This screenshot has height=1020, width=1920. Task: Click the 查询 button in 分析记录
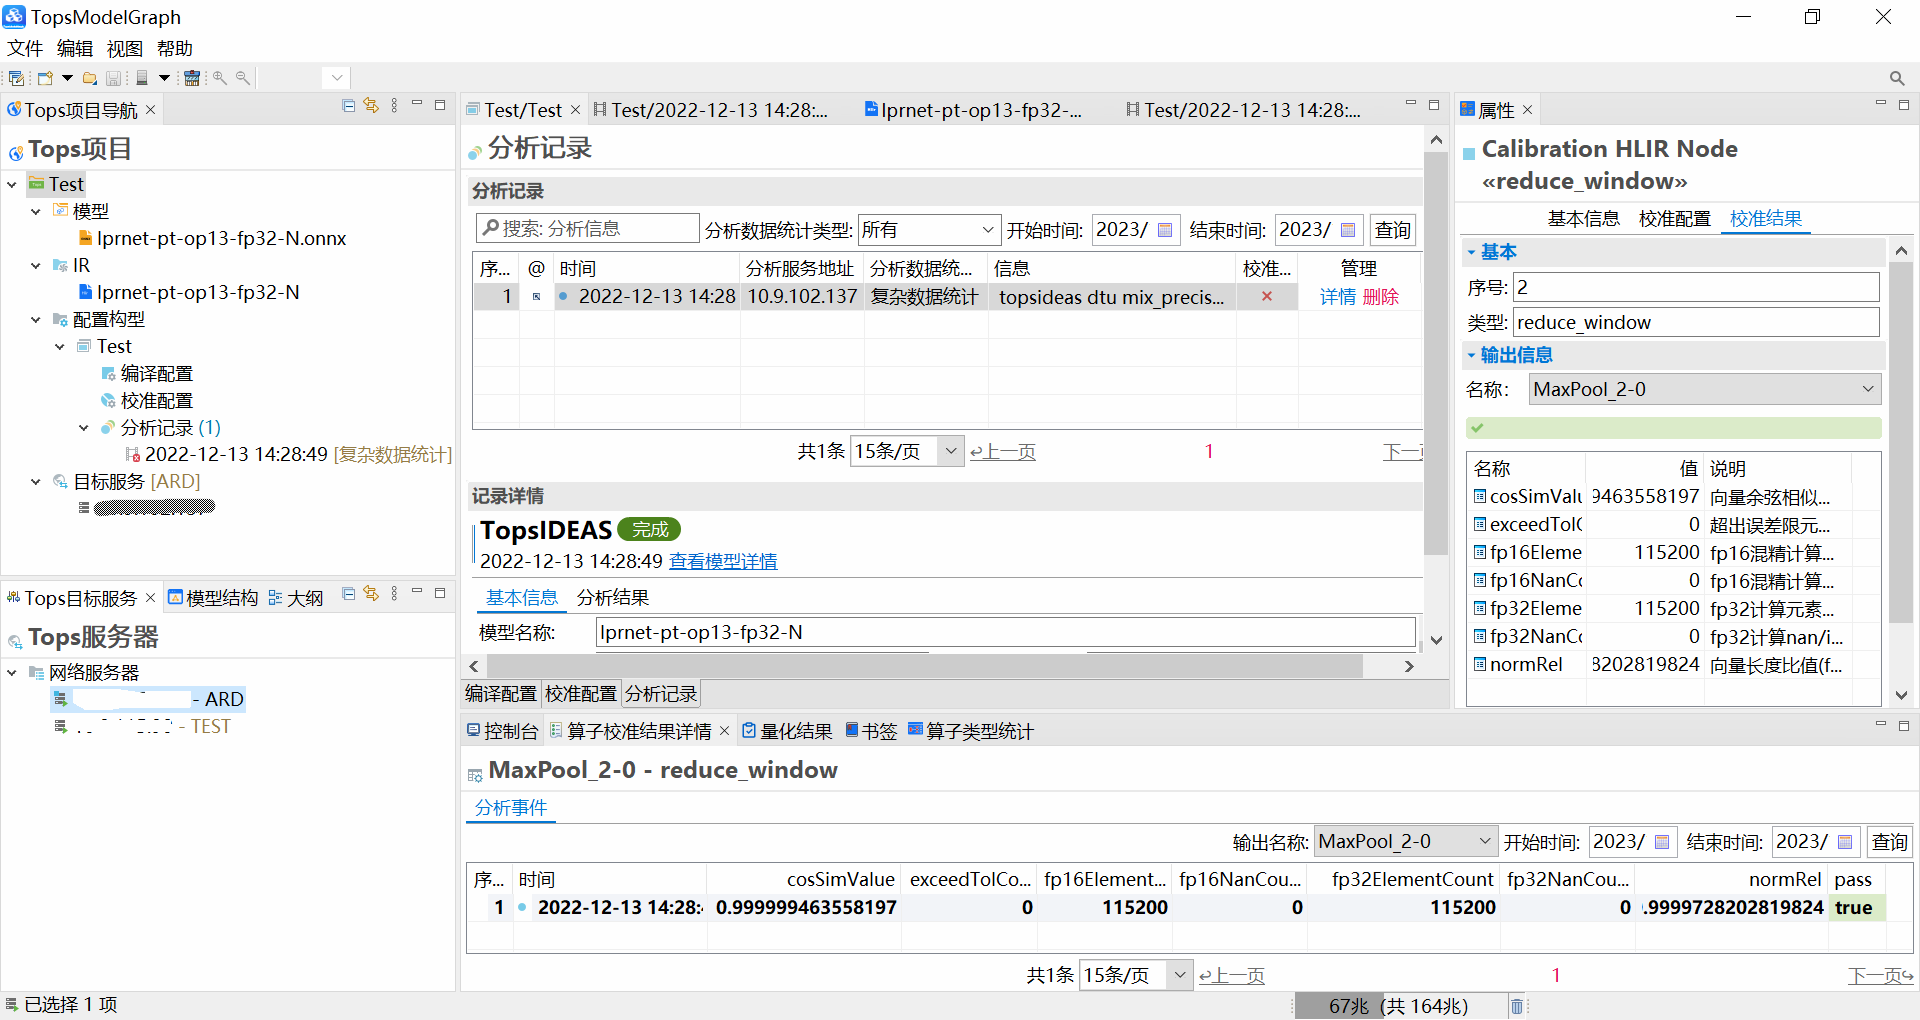coord(1393,230)
